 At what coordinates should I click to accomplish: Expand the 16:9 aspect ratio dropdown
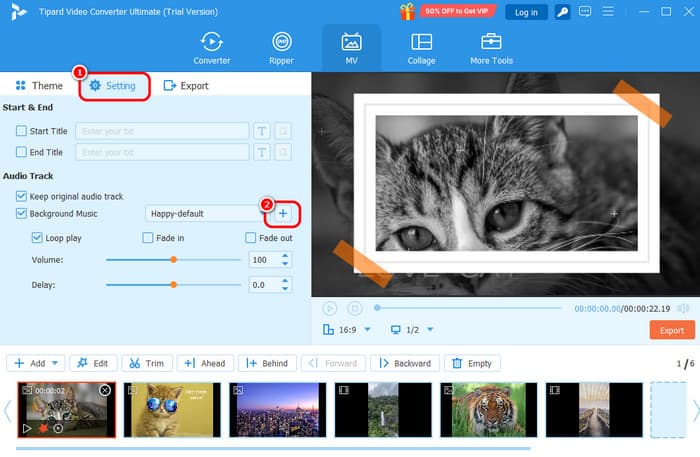(367, 330)
